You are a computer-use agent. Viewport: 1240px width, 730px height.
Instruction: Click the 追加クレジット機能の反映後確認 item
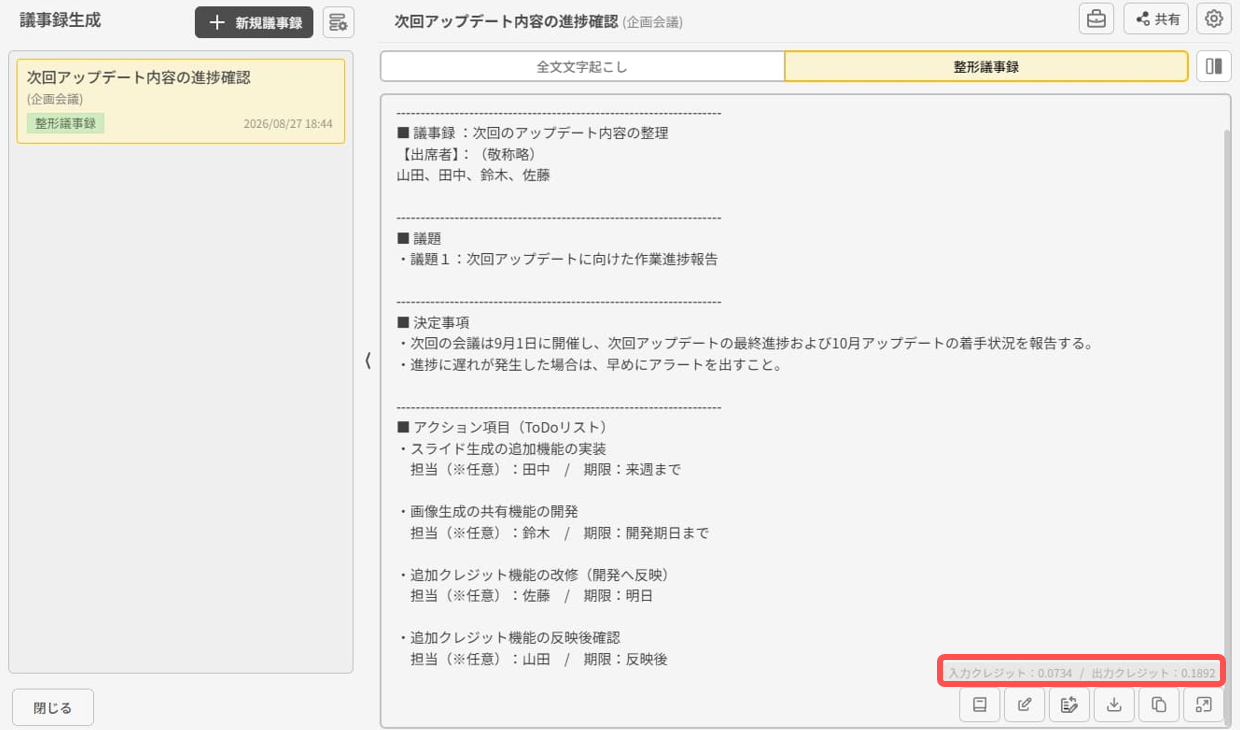point(508,637)
